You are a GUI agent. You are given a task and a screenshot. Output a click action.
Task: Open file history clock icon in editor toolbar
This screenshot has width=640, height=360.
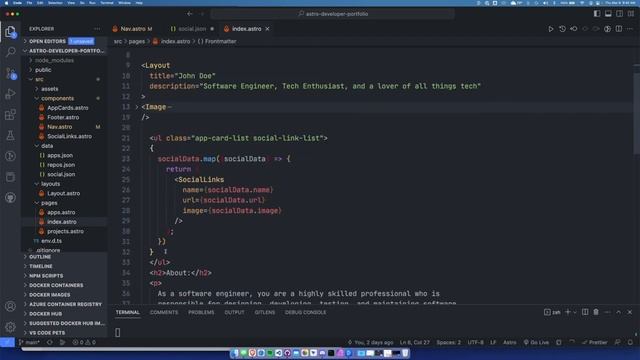pyautogui.click(x=562, y=29)
